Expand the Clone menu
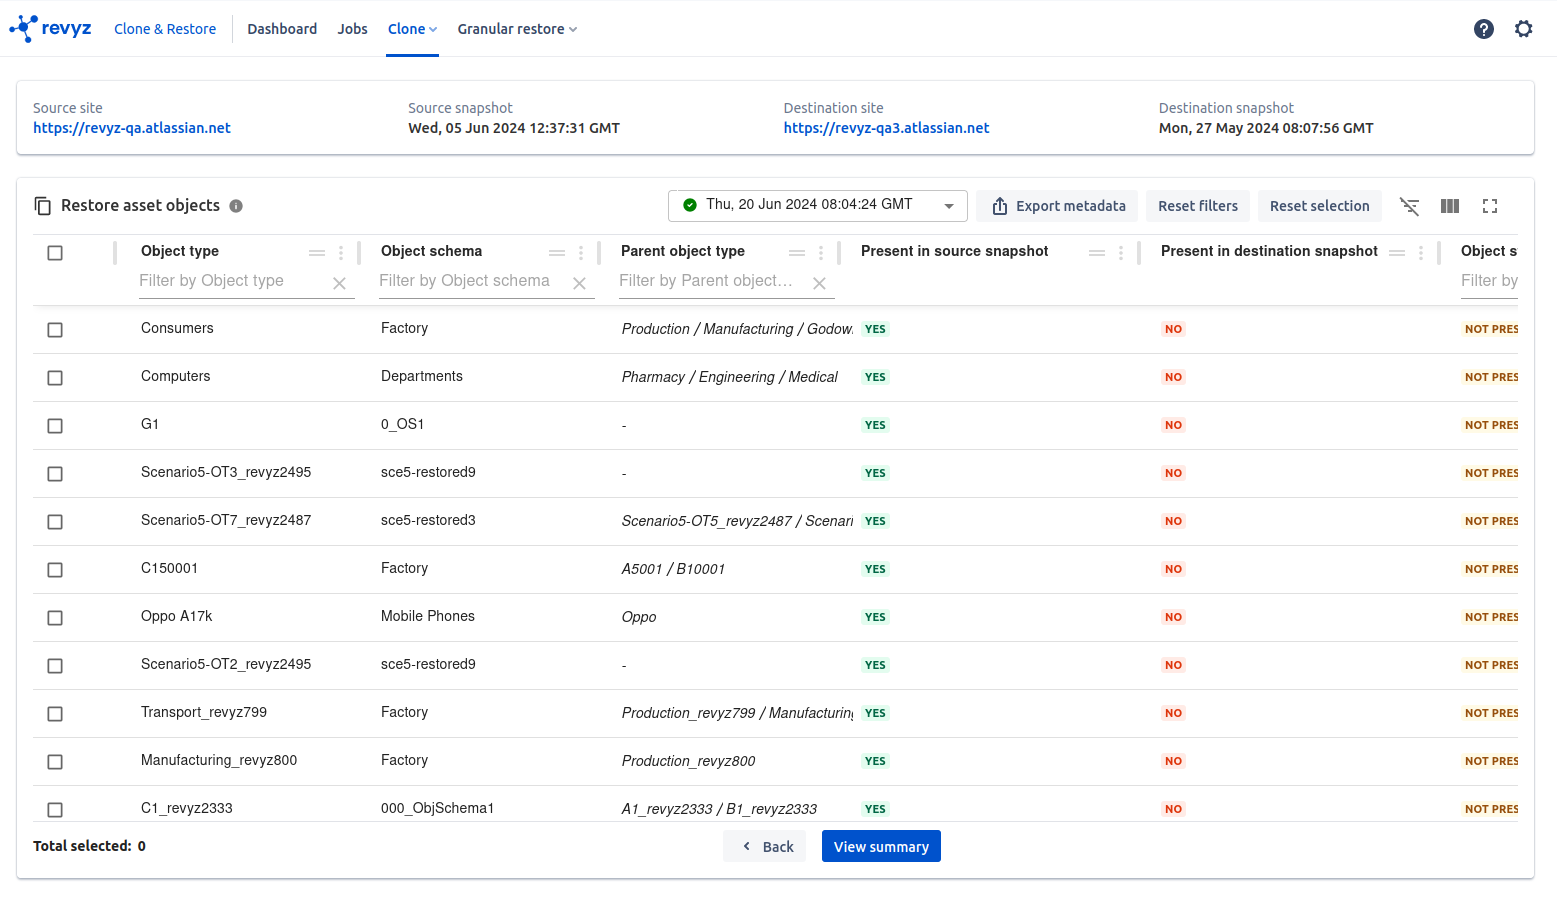Image resolution: width=1557 pixels, height=898 pixels. 412,29
